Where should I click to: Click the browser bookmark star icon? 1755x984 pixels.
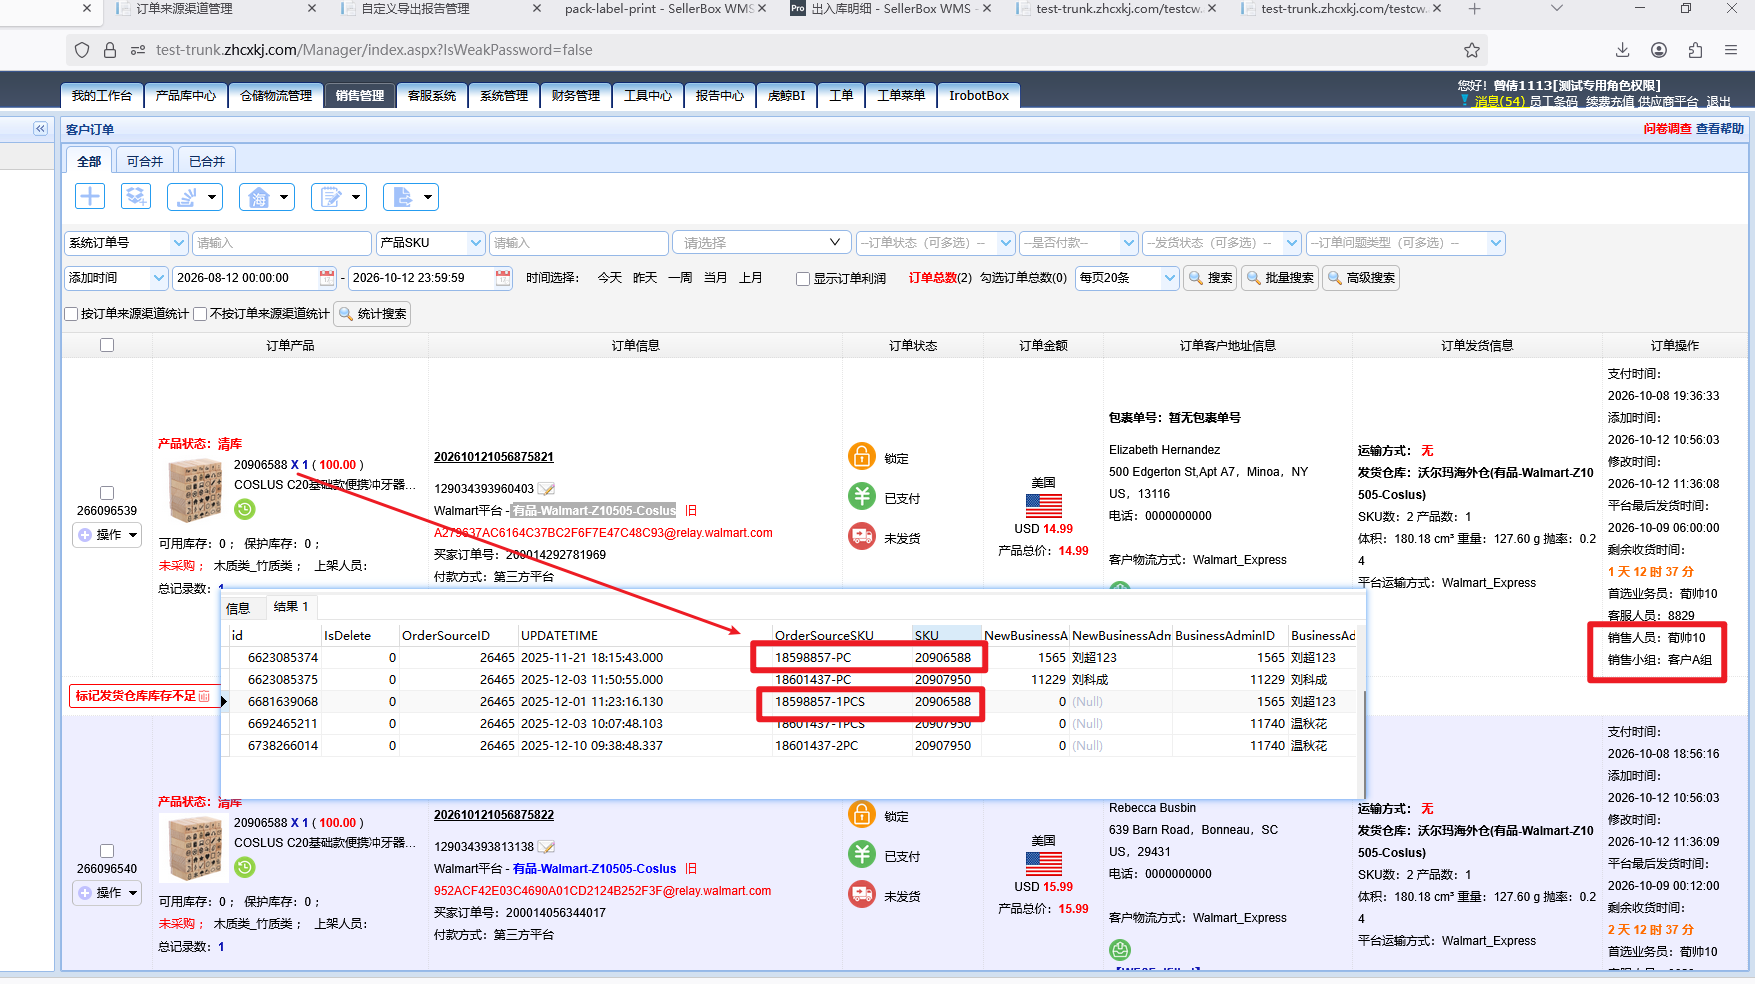tap(1471, 50)
